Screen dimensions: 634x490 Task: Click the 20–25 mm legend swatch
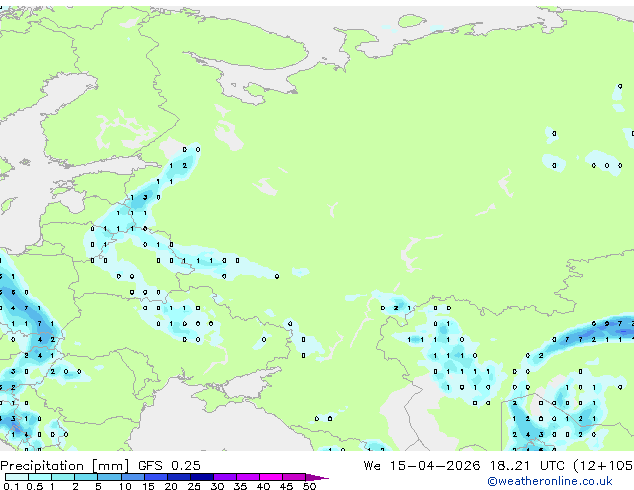coord(179,477)
